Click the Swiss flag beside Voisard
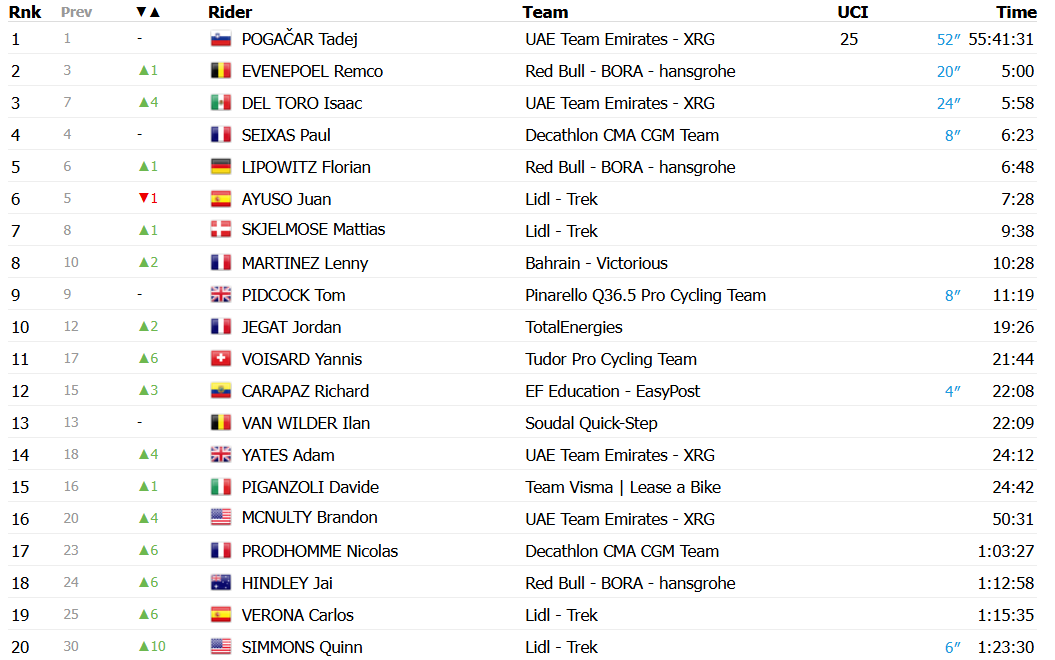1055x660 pixels. click(x=221, y=359)
